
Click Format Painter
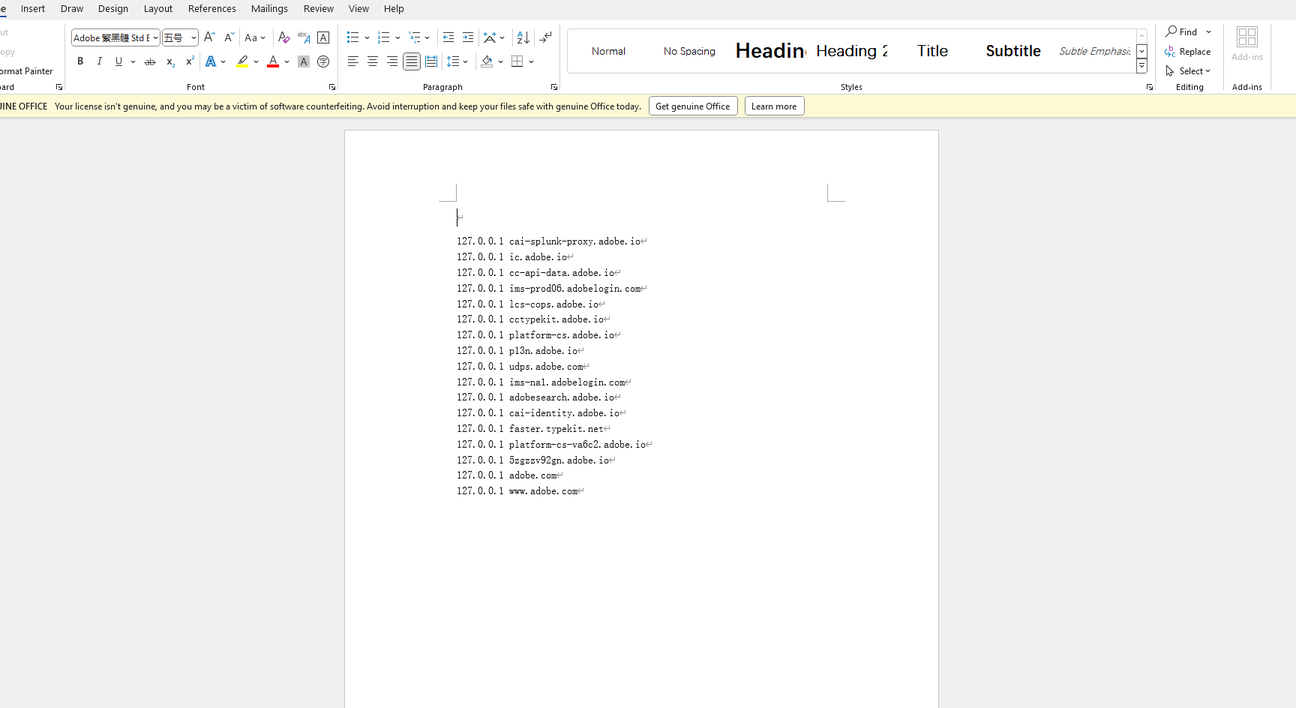(x=26, y=71)
